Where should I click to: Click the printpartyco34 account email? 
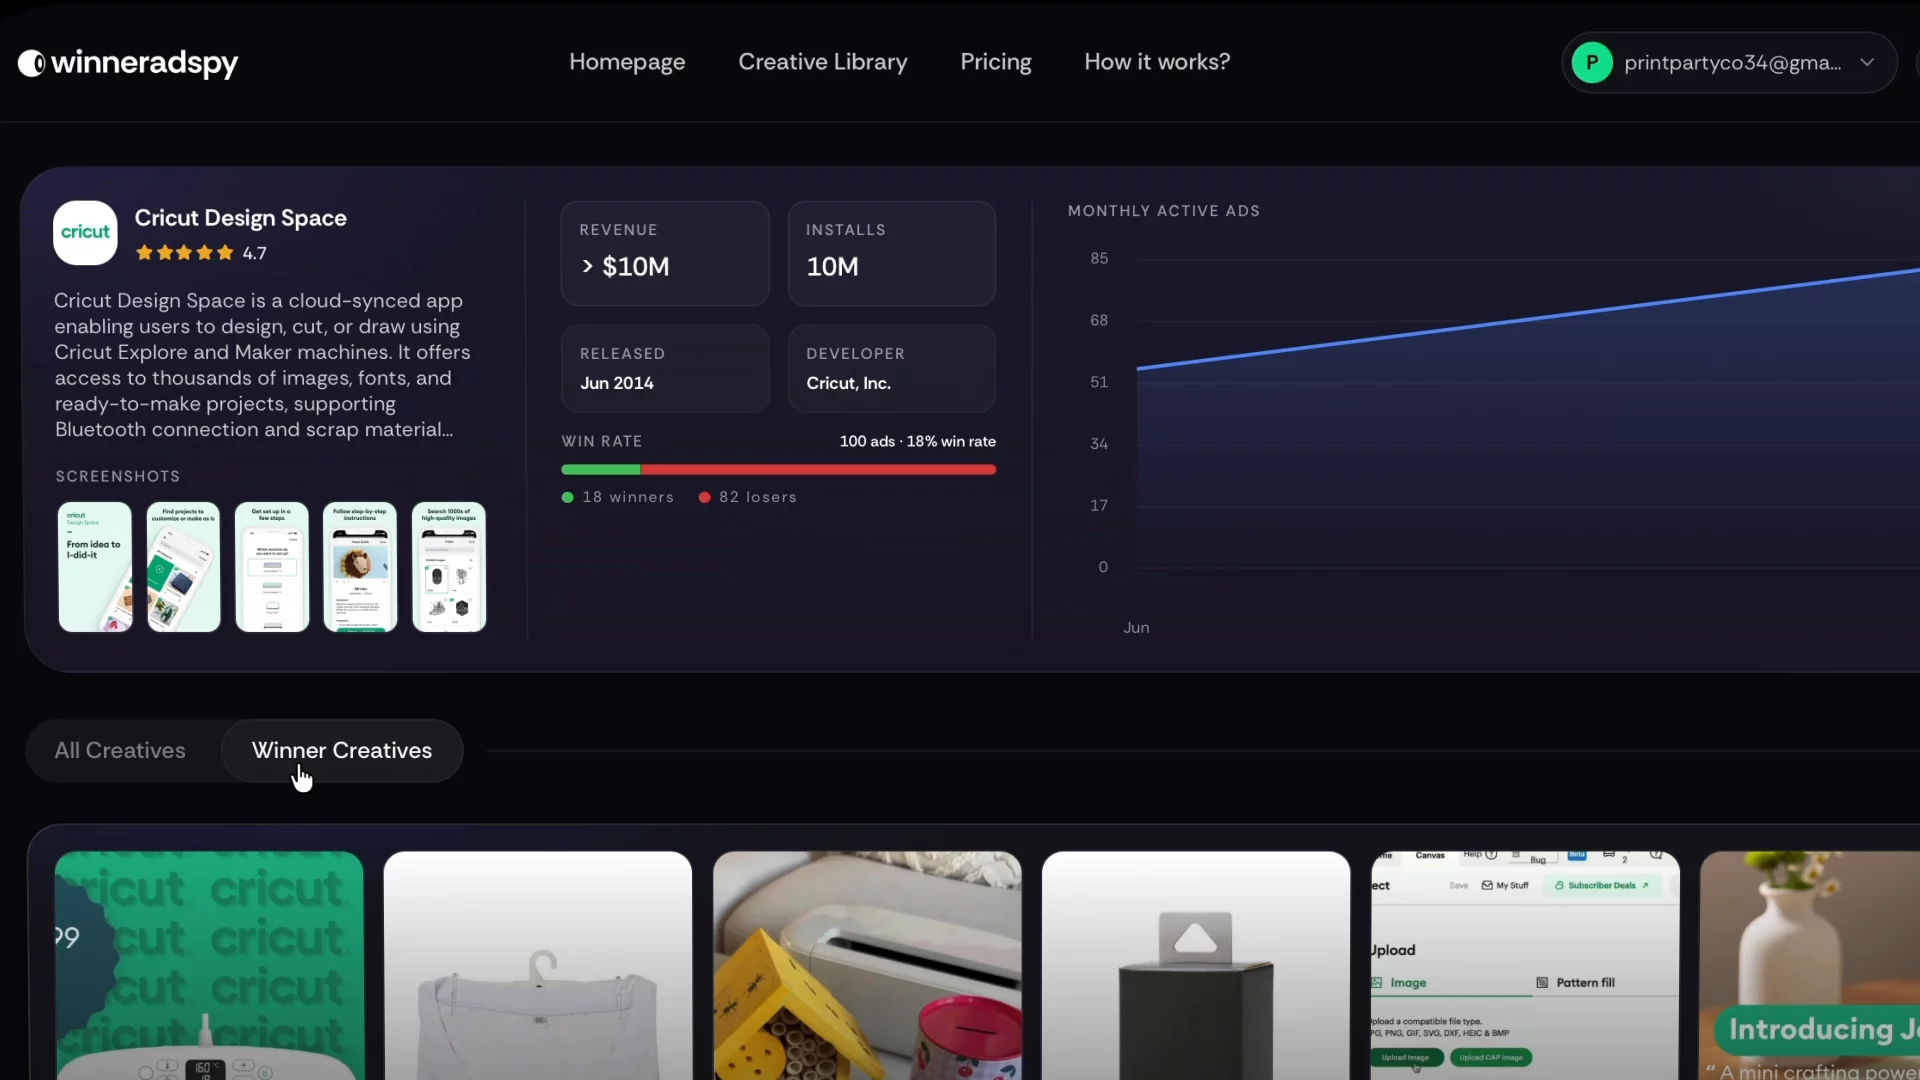click(x=1733, y=62)
